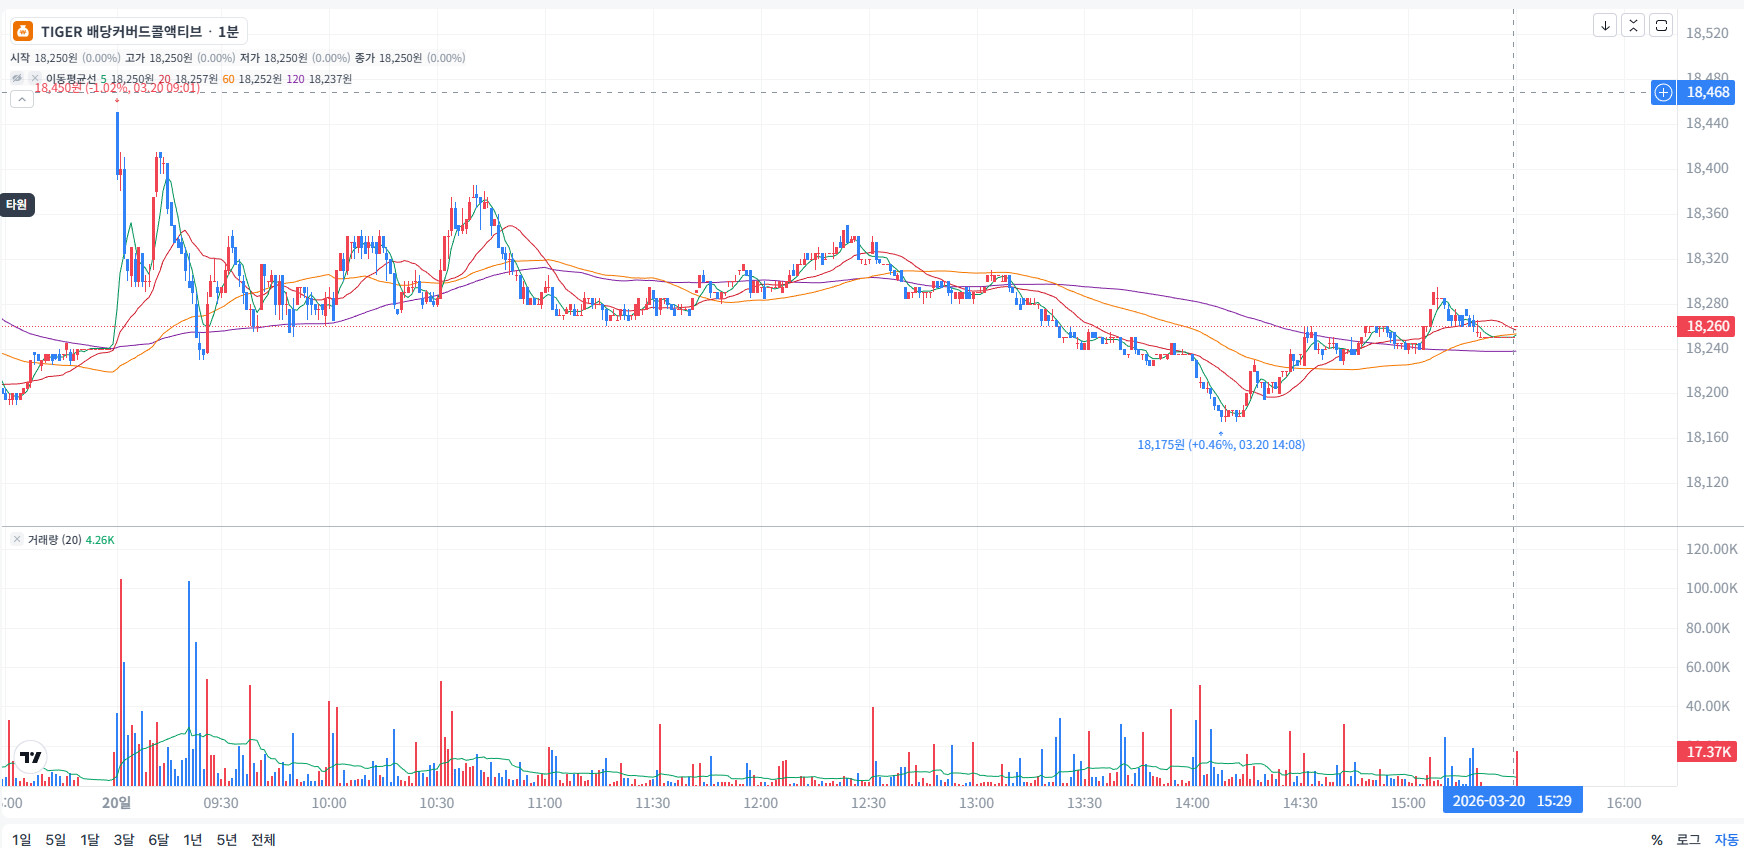Screen dimensions: 1744x848
Task: Click the orange TIGER ETF logo icon
Action: [23, 31]
